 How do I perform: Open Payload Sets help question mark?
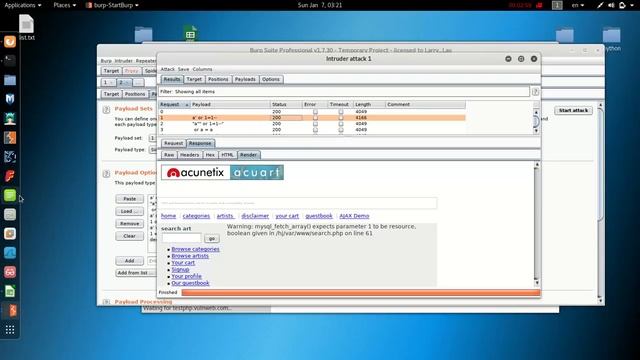(106, 109)
